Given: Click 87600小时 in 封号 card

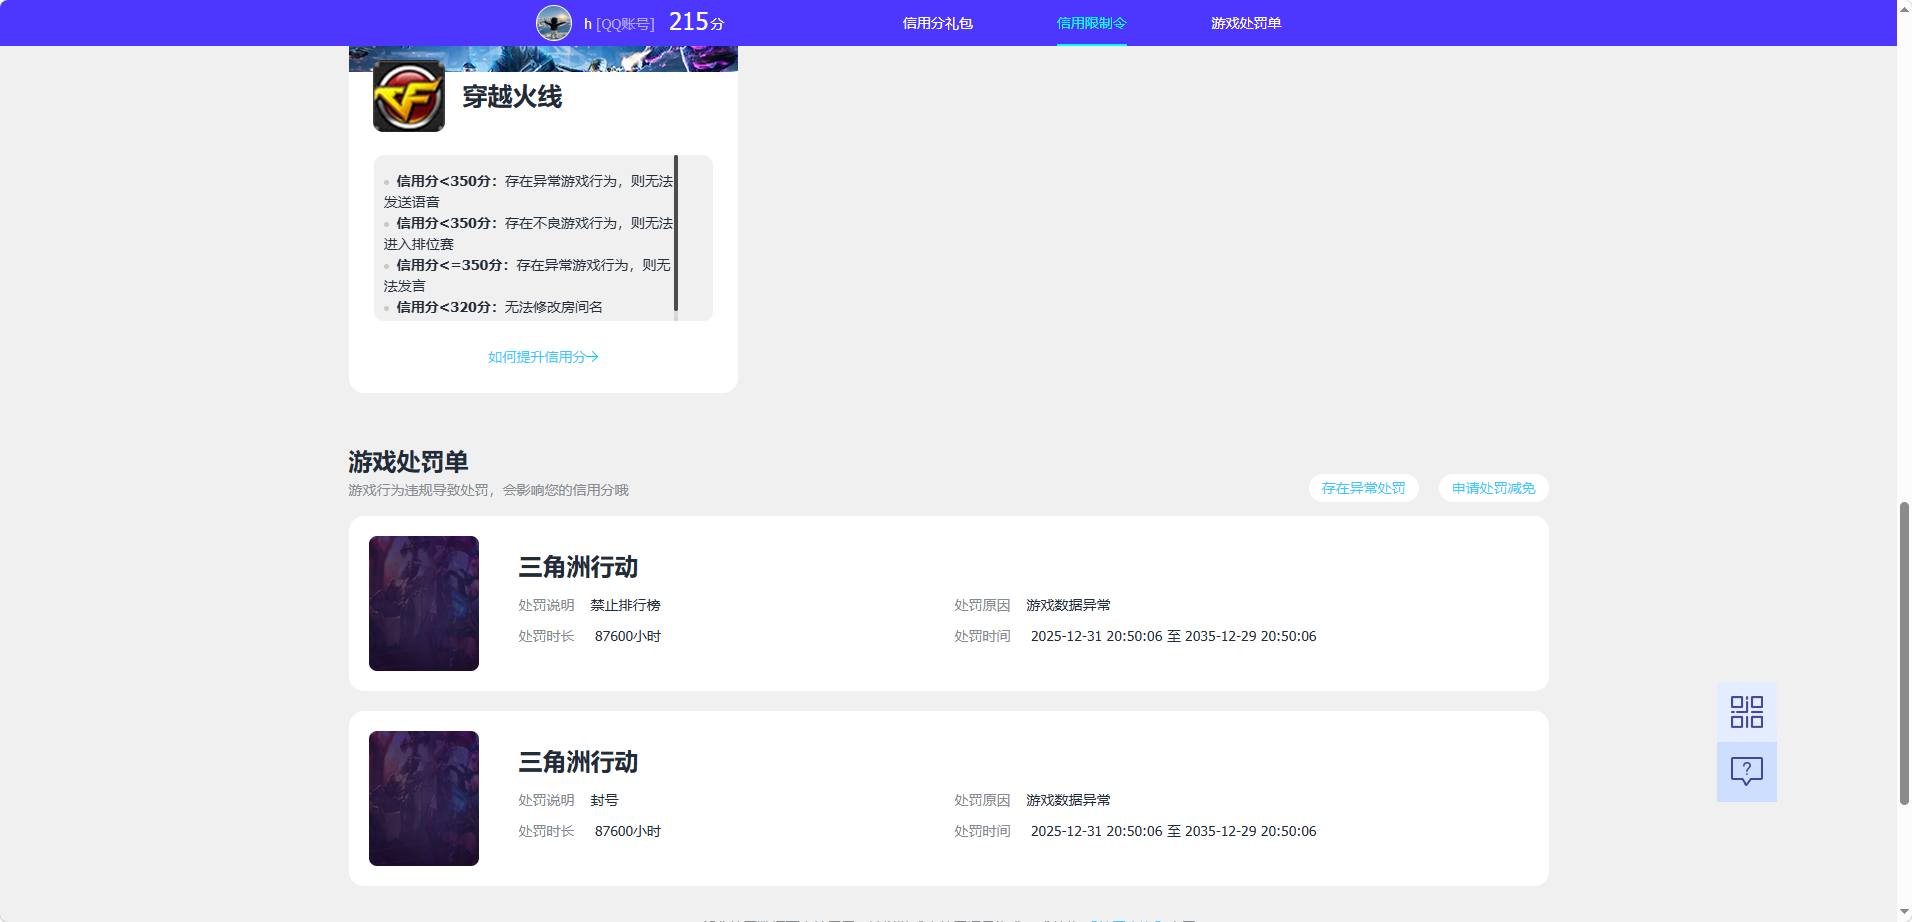Looking at the screenshot, I should point(628,831).
